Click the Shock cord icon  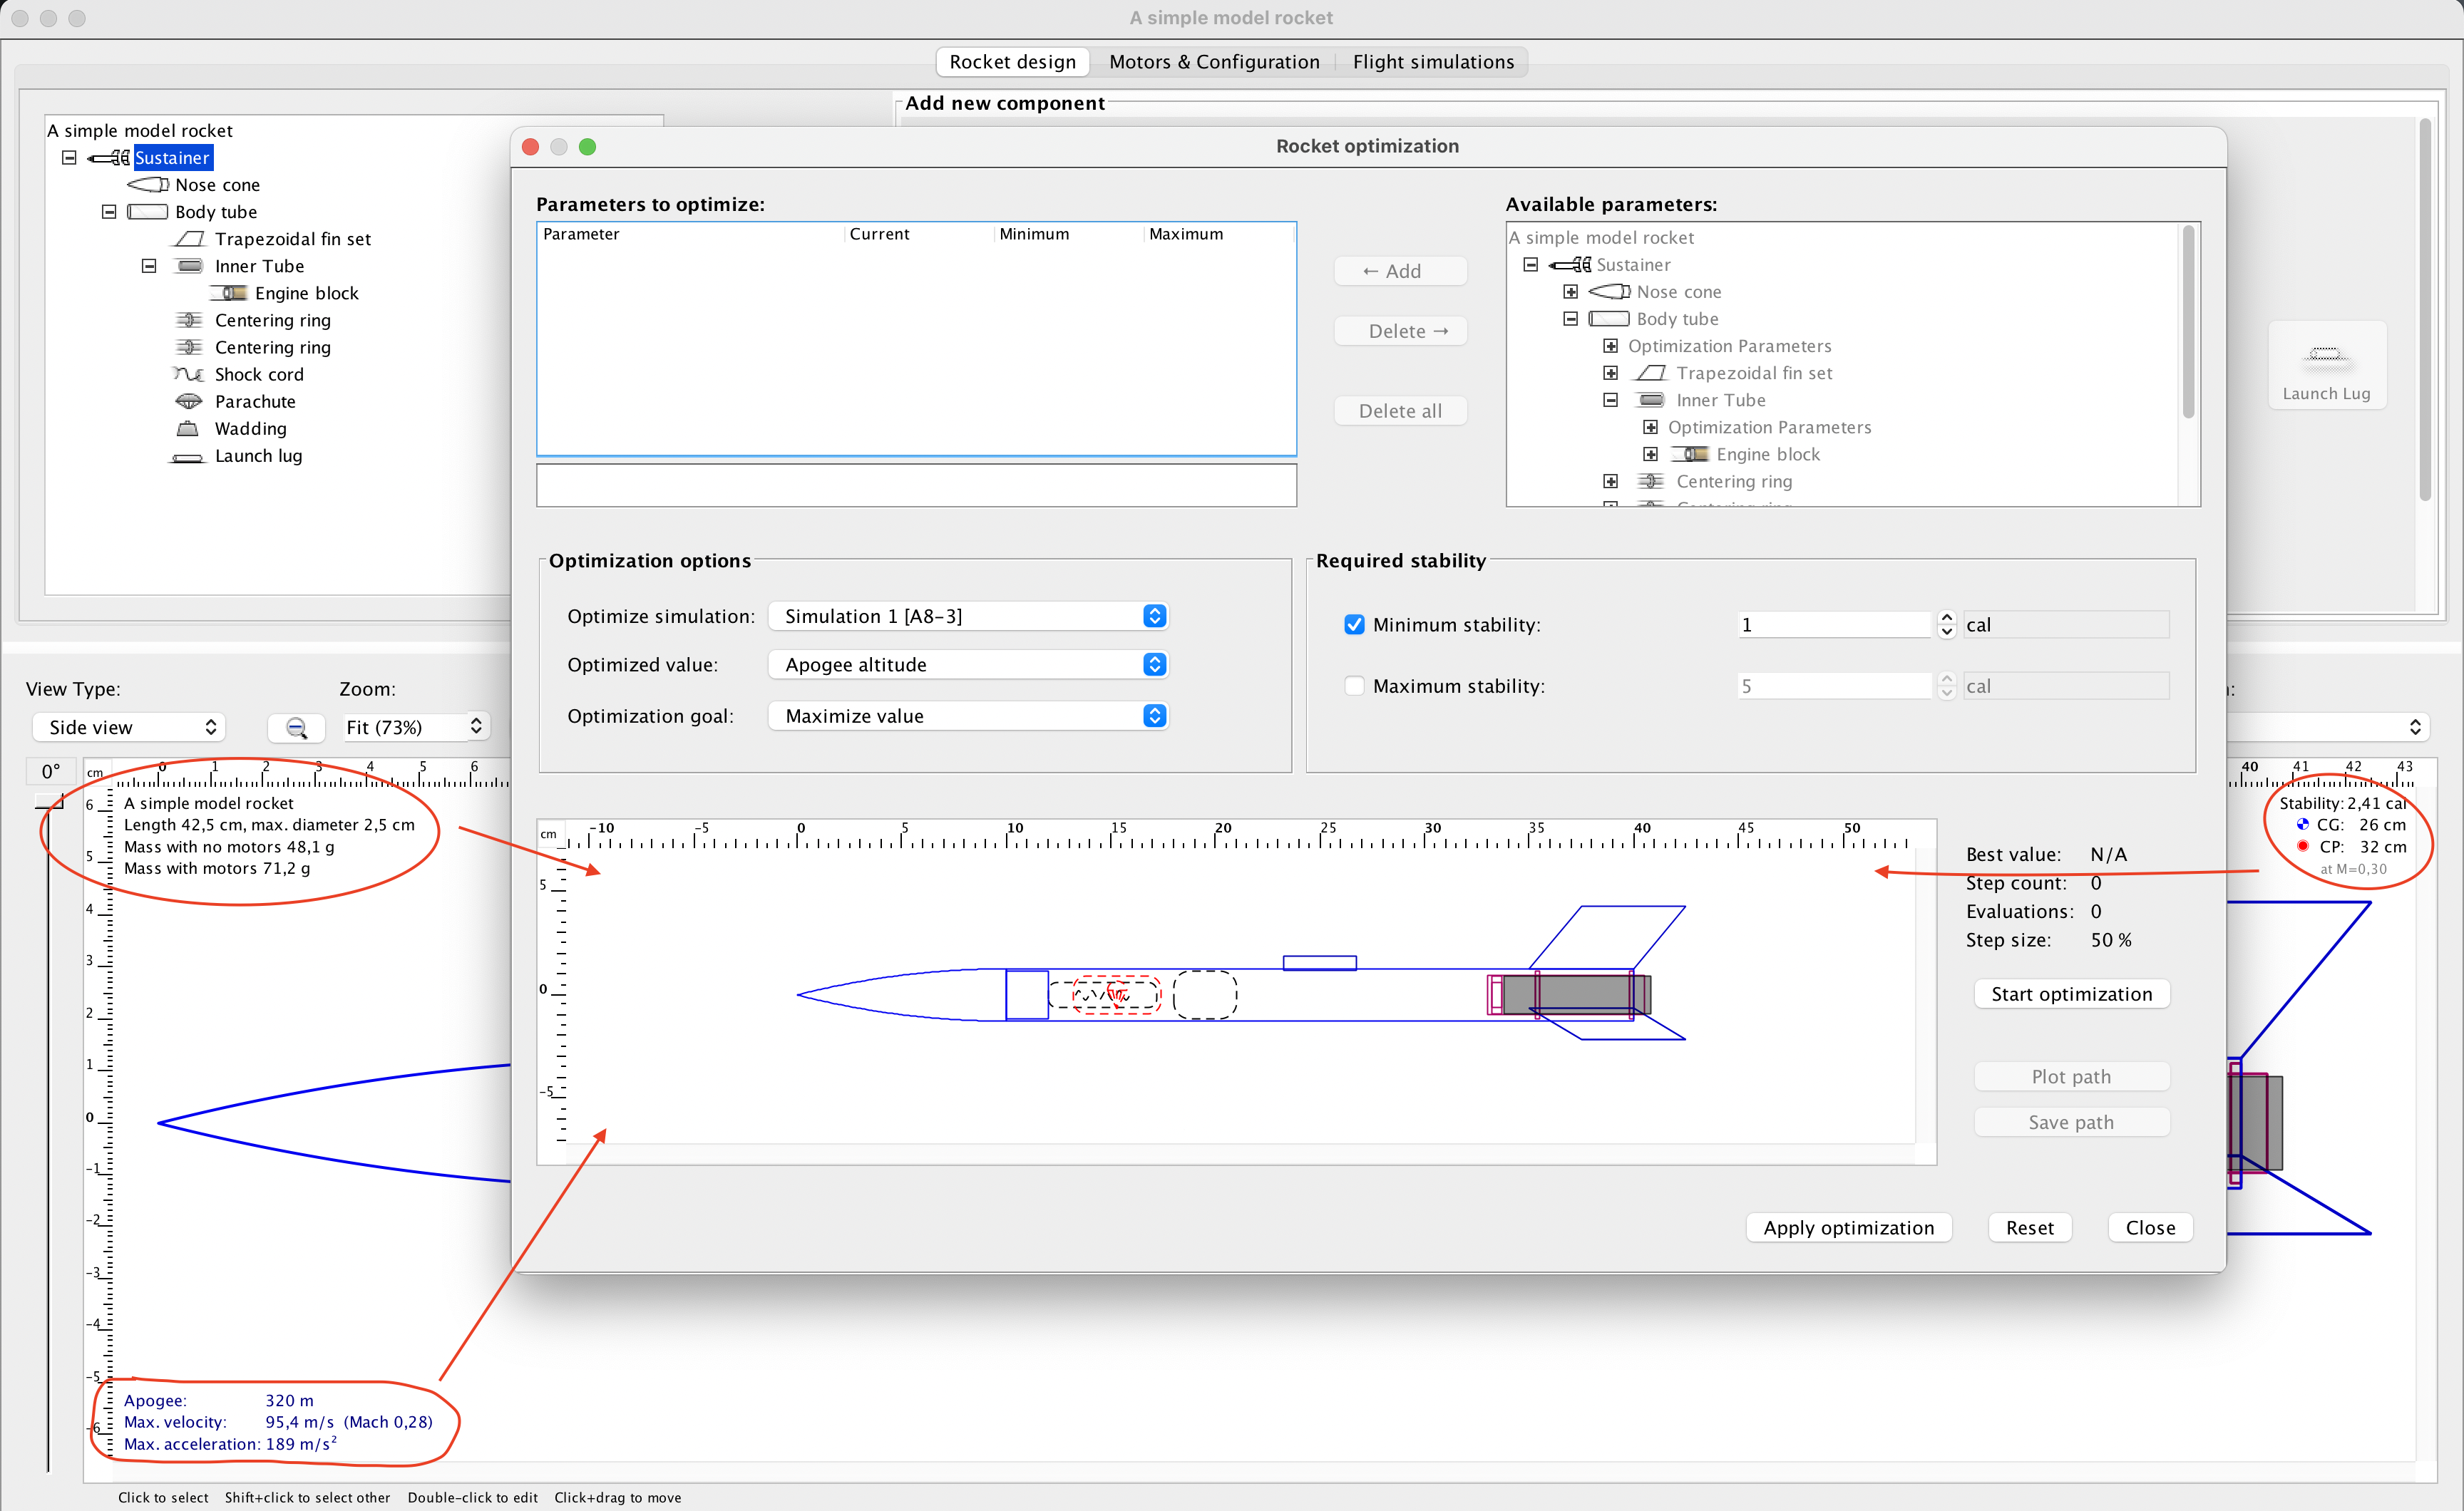[x=189, y=374]
